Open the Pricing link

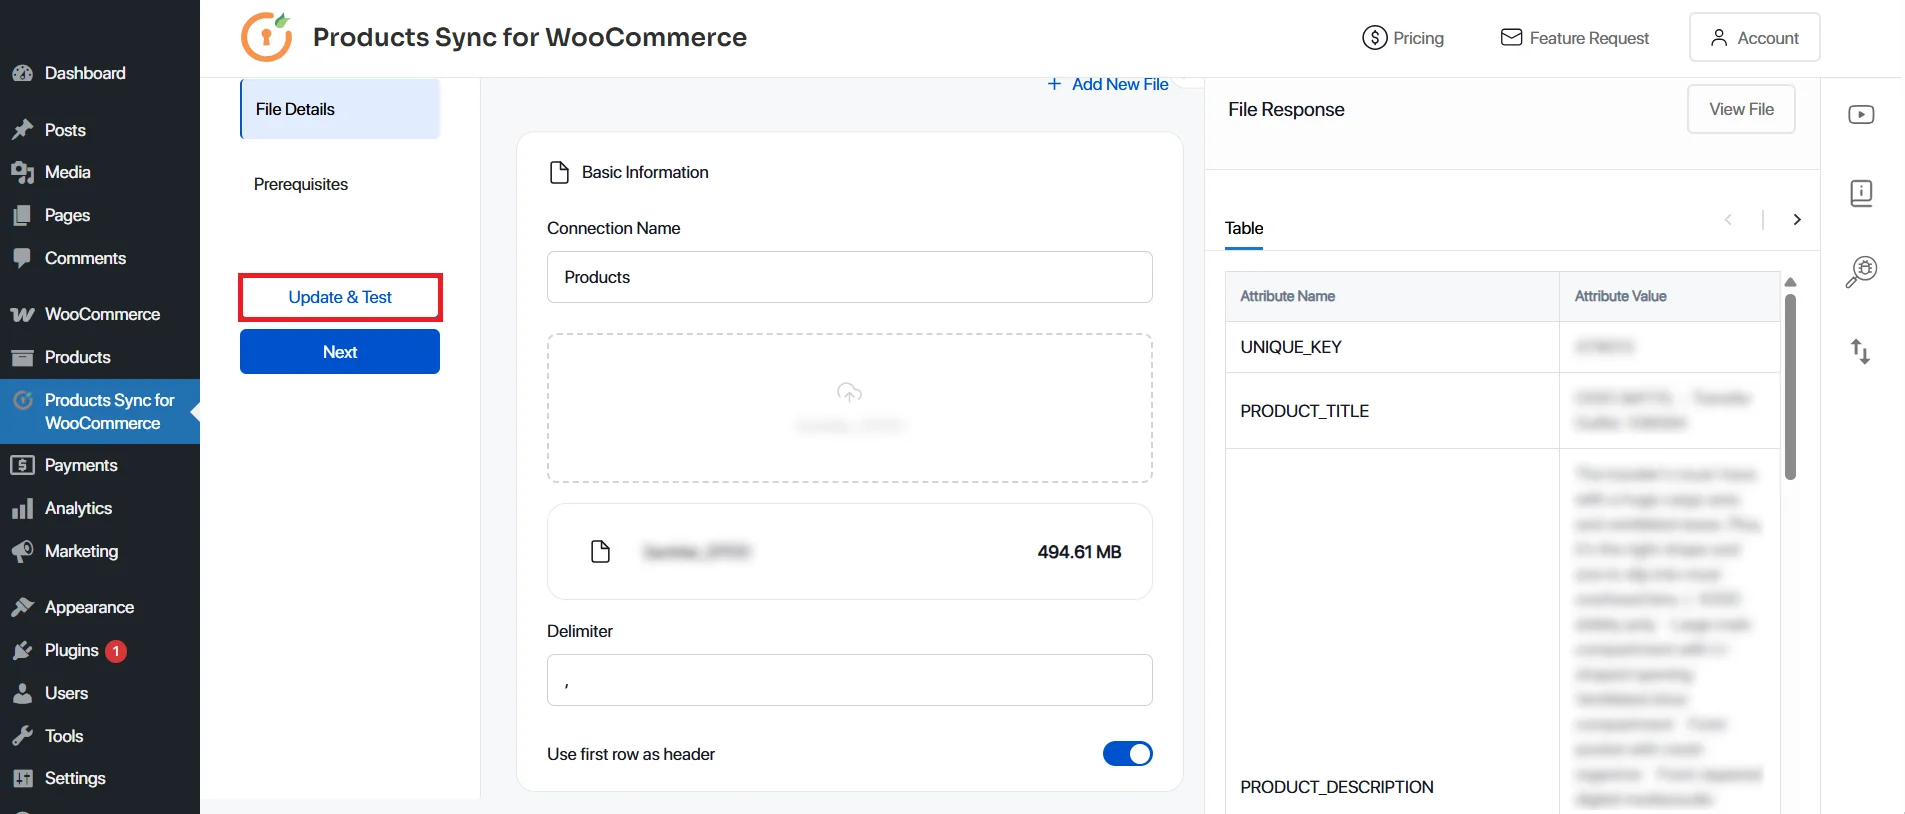coord(1403,38)
